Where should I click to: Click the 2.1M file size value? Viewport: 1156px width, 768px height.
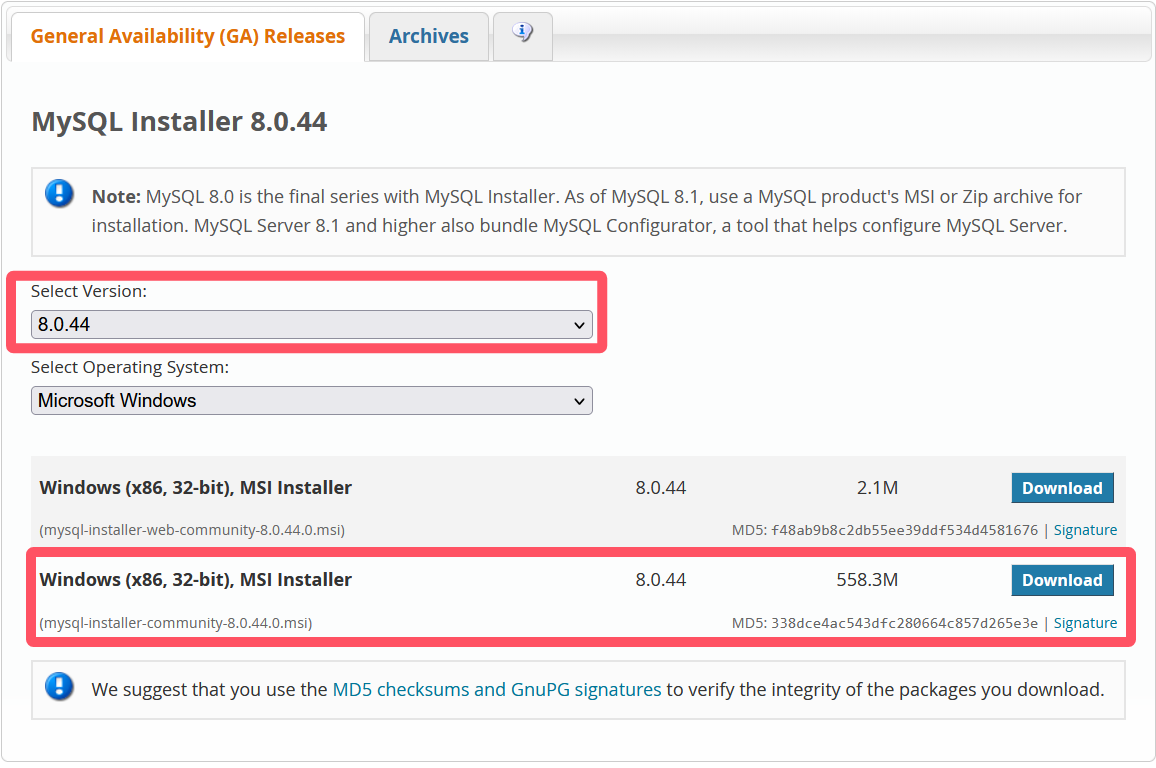click(x=877, y=488)
